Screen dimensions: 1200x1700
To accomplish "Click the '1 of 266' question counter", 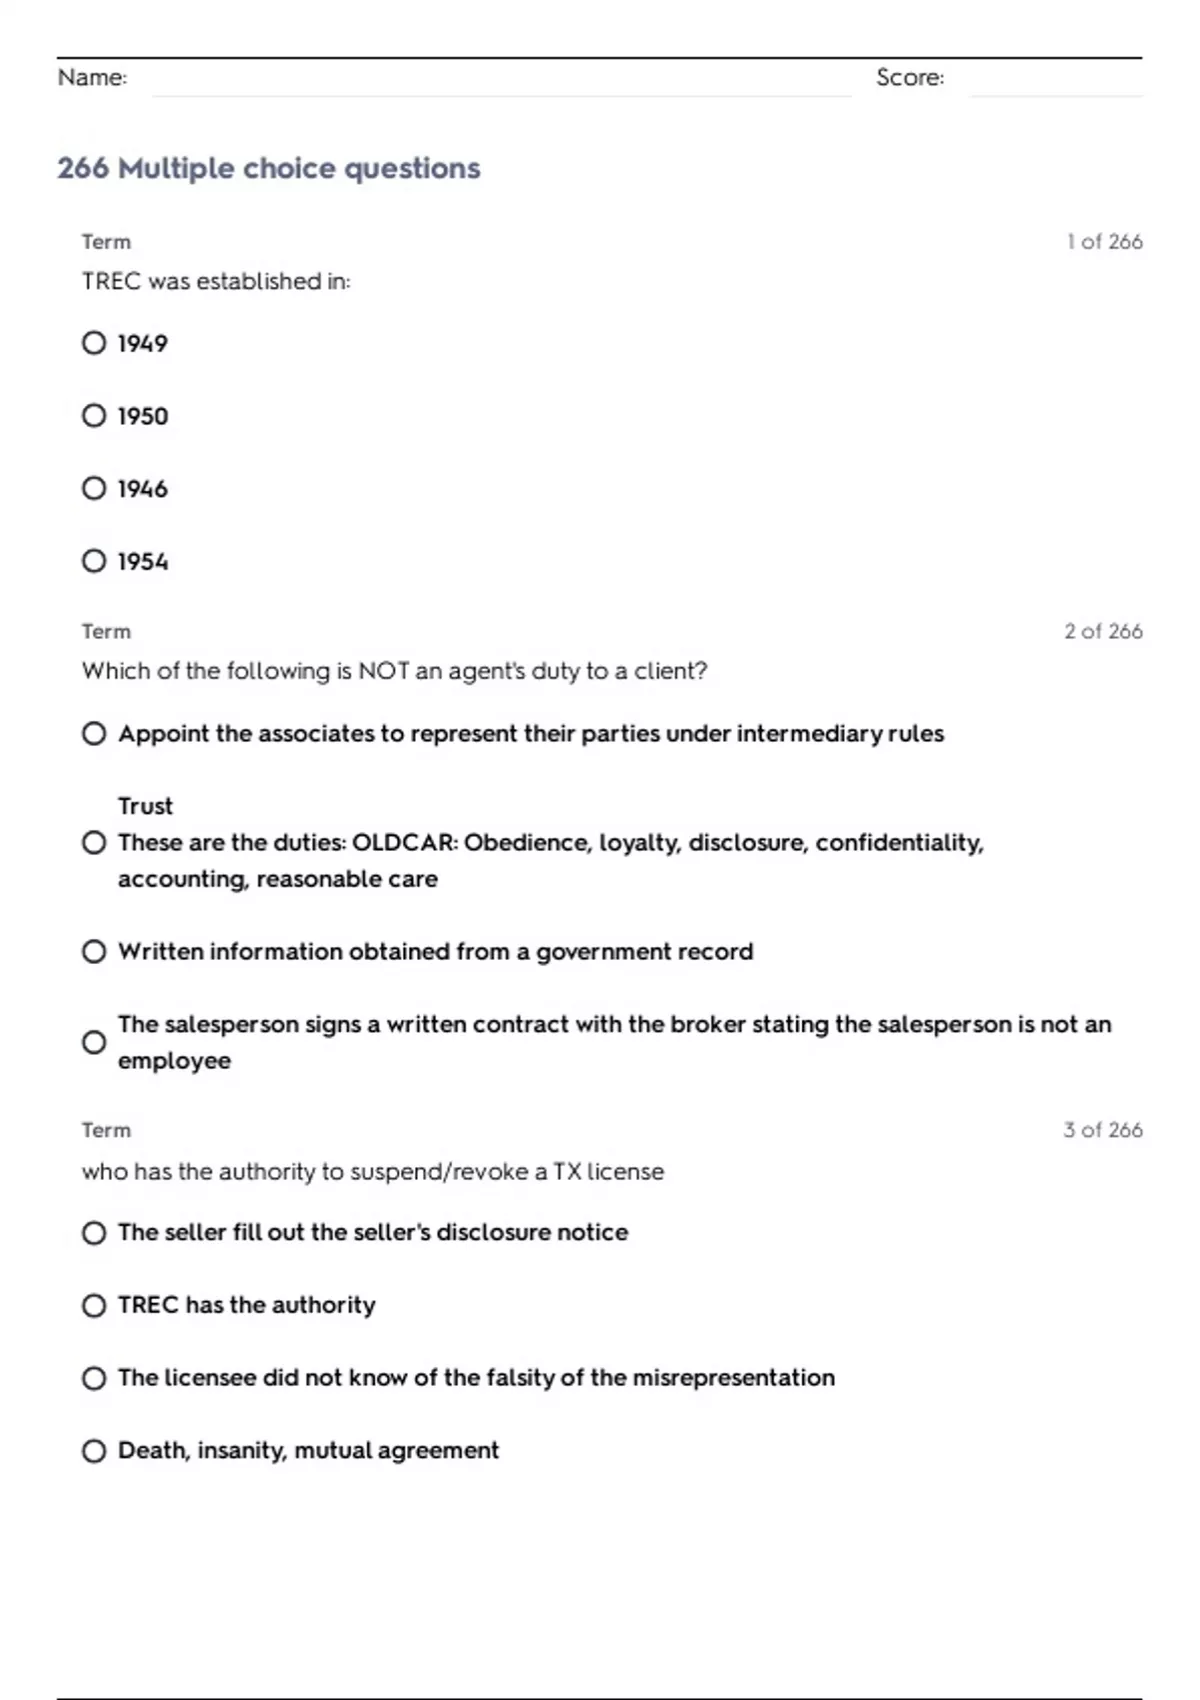I will pyautogui.click(x=1104, y=242).
